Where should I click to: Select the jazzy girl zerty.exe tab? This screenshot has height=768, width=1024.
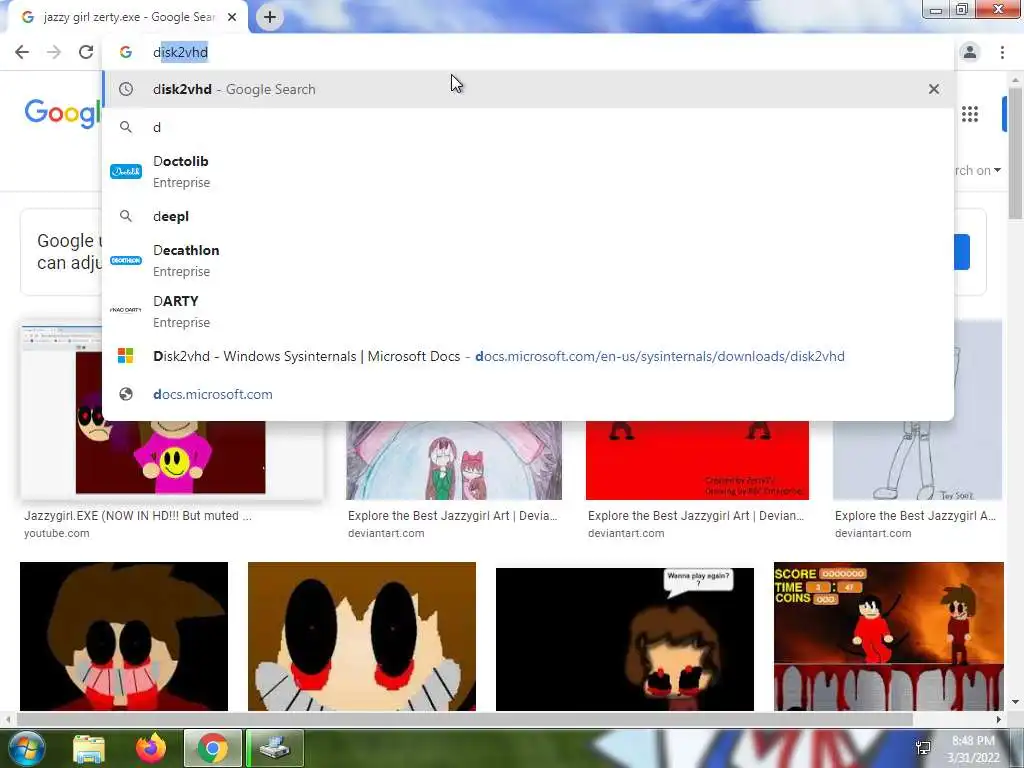127,17
